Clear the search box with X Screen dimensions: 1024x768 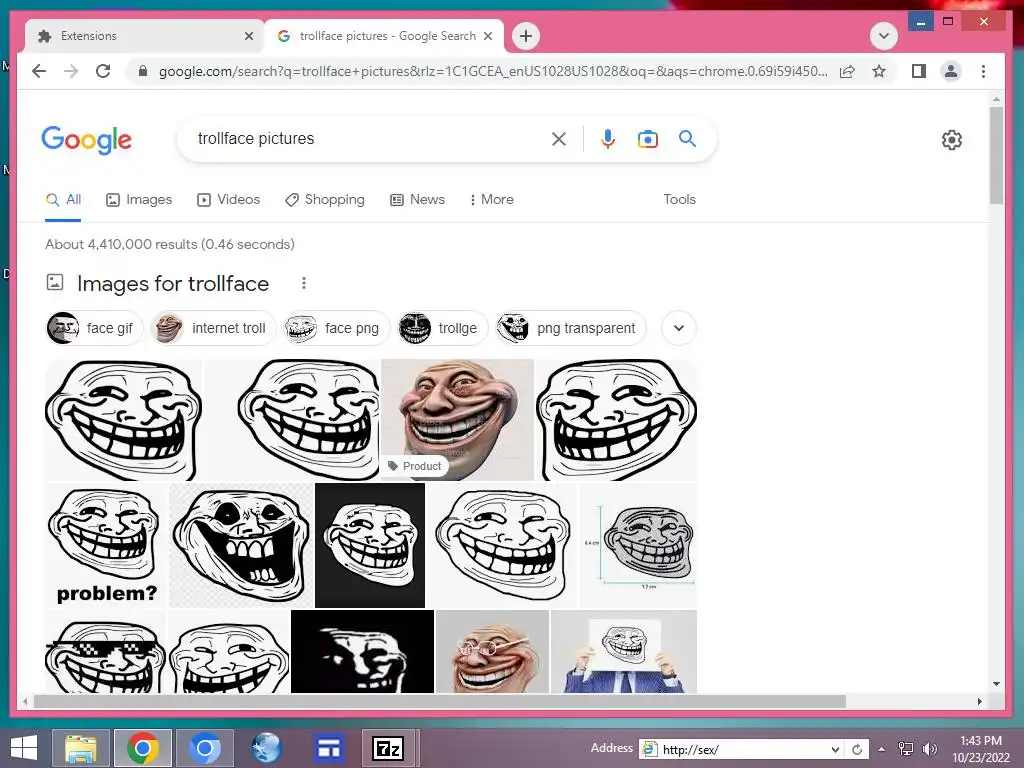click(x=558, y=138)
